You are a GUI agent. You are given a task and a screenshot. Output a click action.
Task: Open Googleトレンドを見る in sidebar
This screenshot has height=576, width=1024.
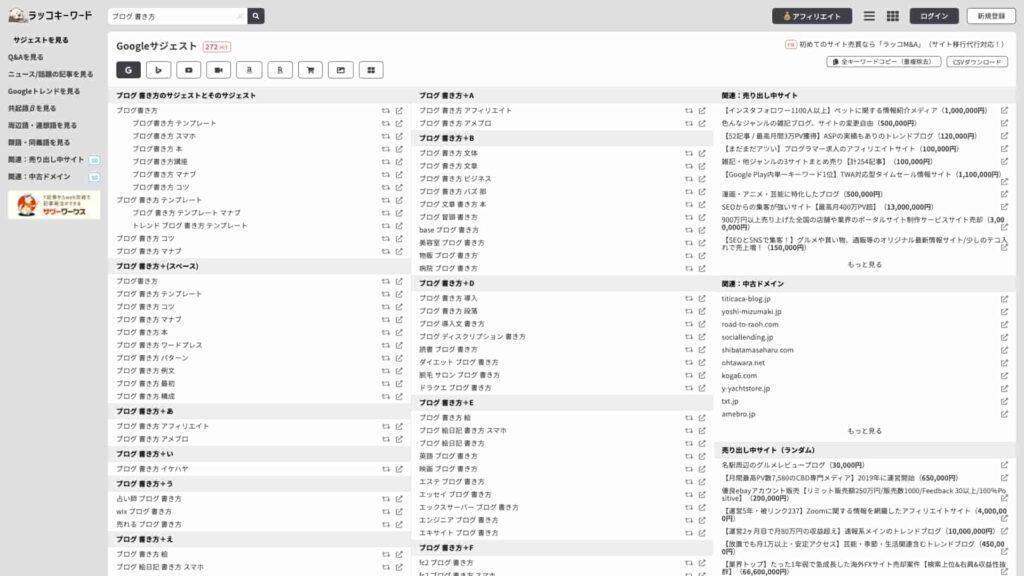(x=44, y=91)
